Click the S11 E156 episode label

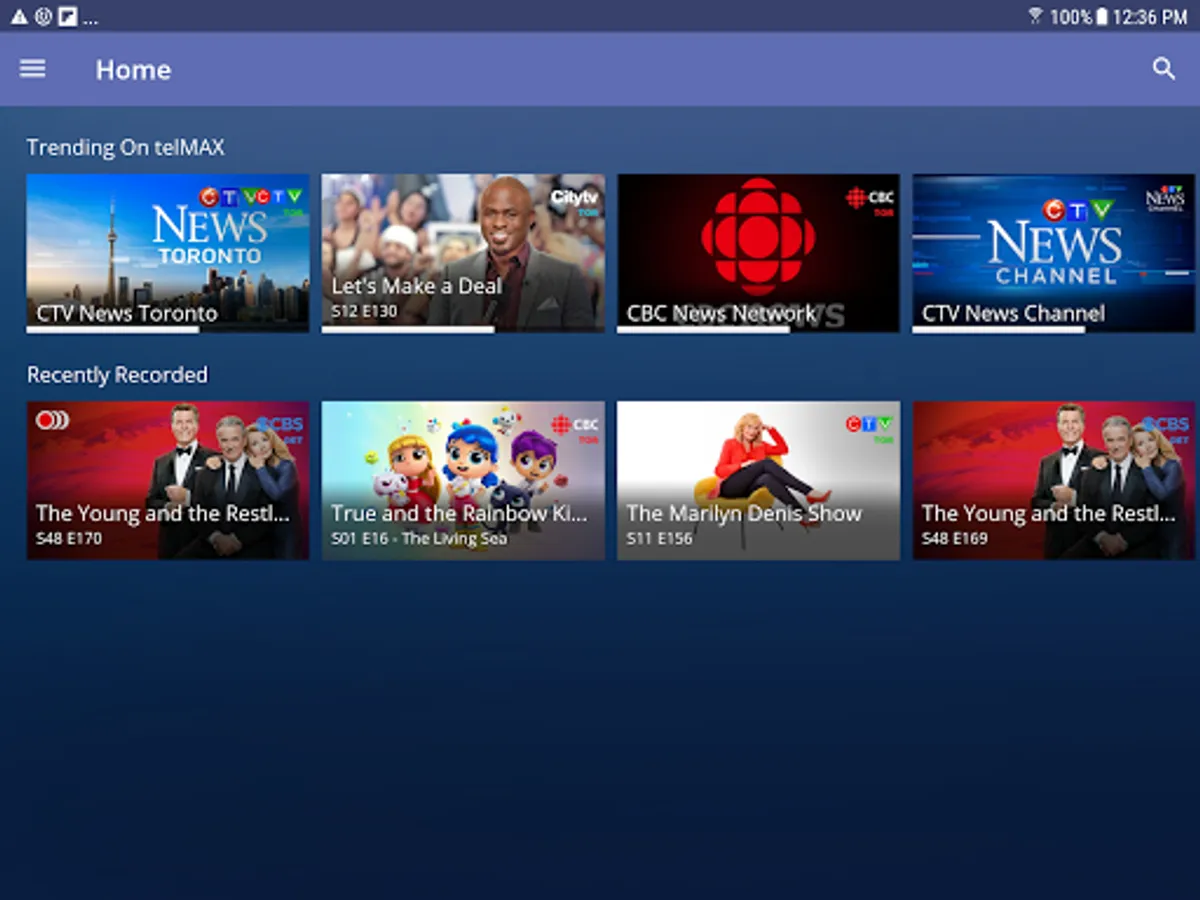click(660, 539)
